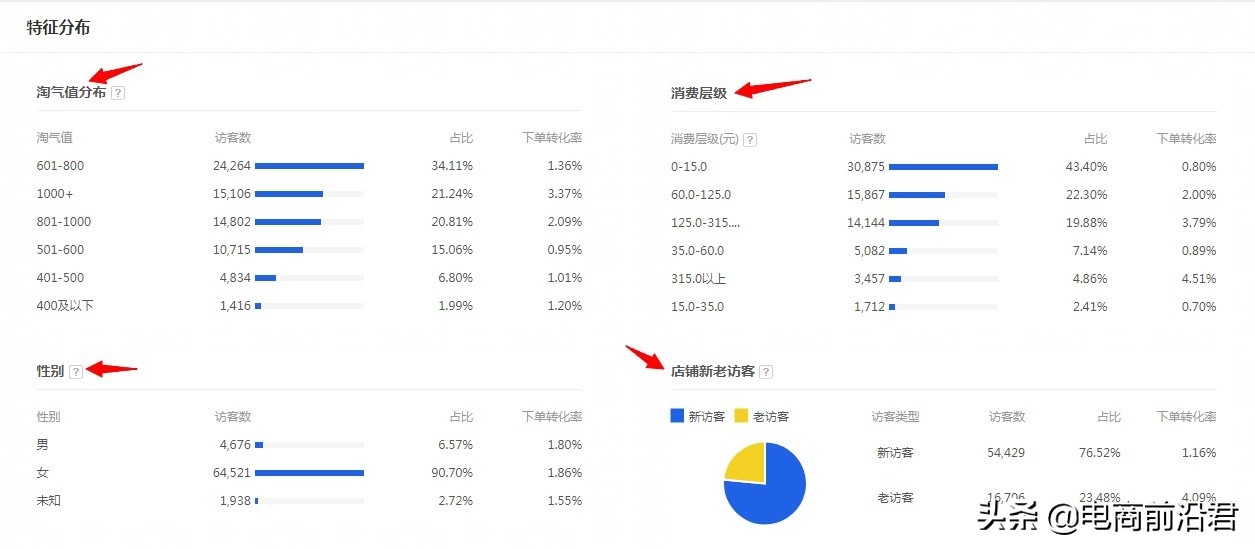Click visitor count 4,676
Viewport: 1255px width, 549px height.
pyautogui.click(x=235, y=445)
